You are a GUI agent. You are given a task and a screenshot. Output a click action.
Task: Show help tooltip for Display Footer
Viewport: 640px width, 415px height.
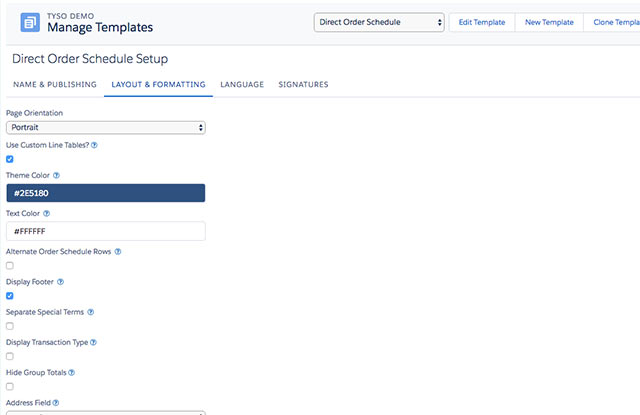[61, 282]
